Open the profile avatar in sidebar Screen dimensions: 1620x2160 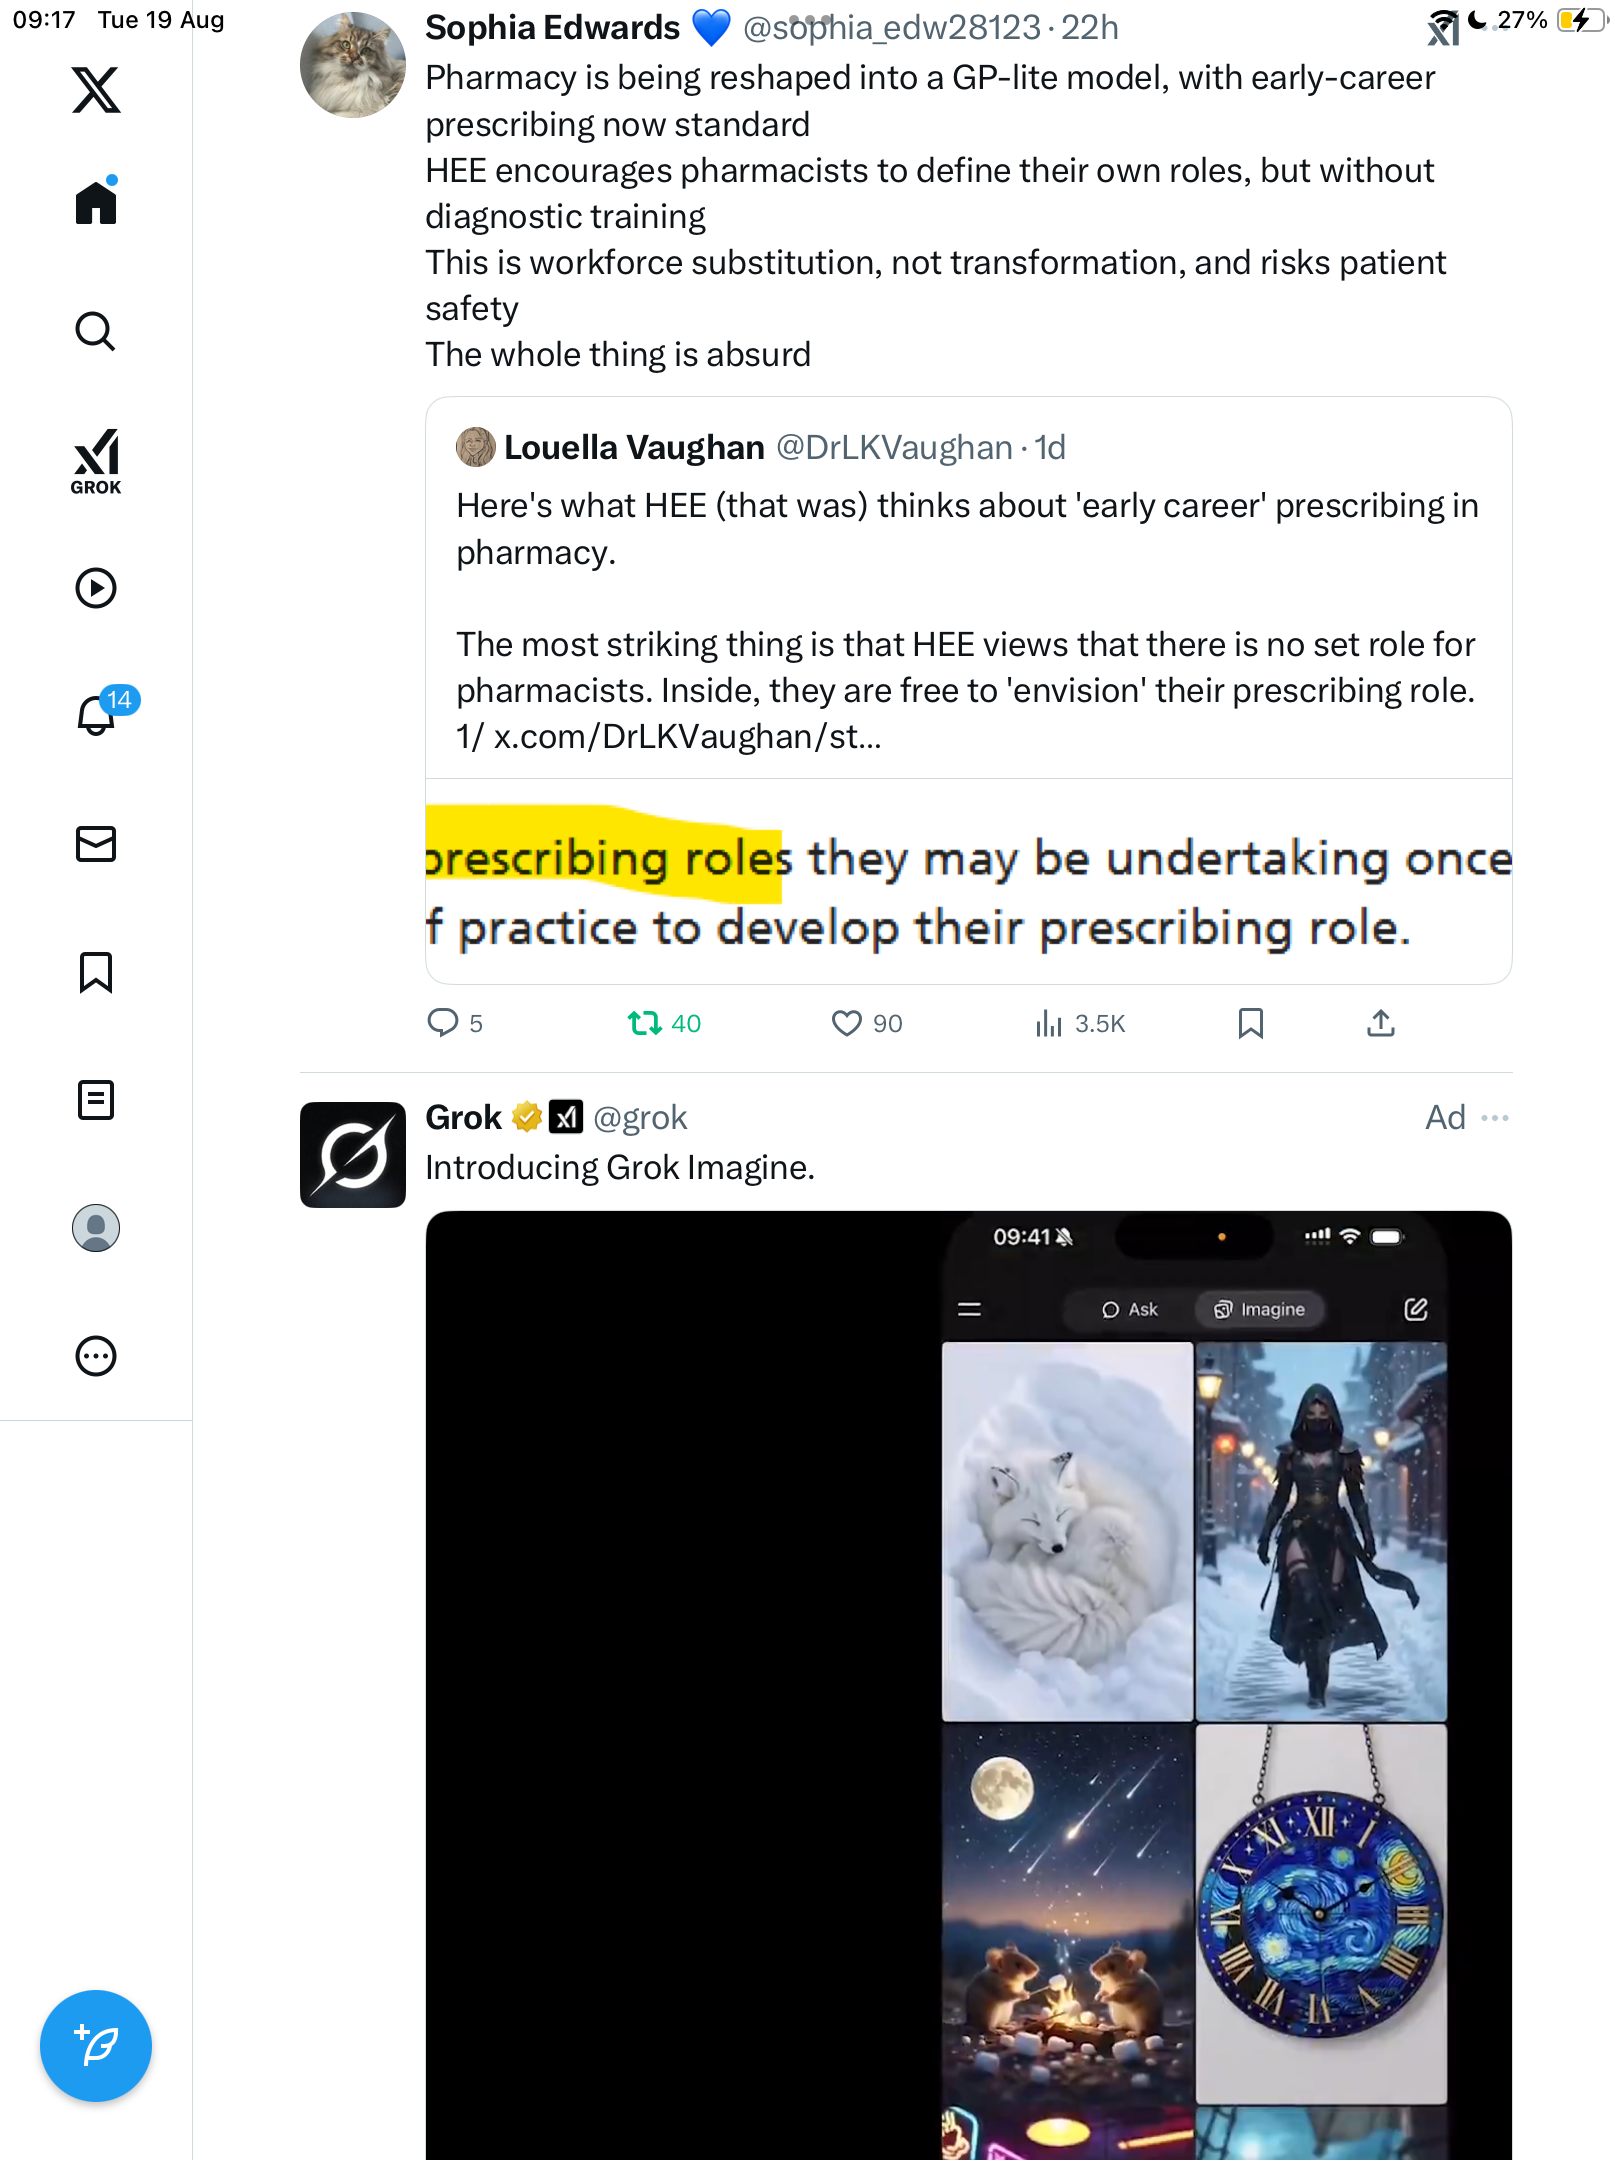pos(96,1228)
